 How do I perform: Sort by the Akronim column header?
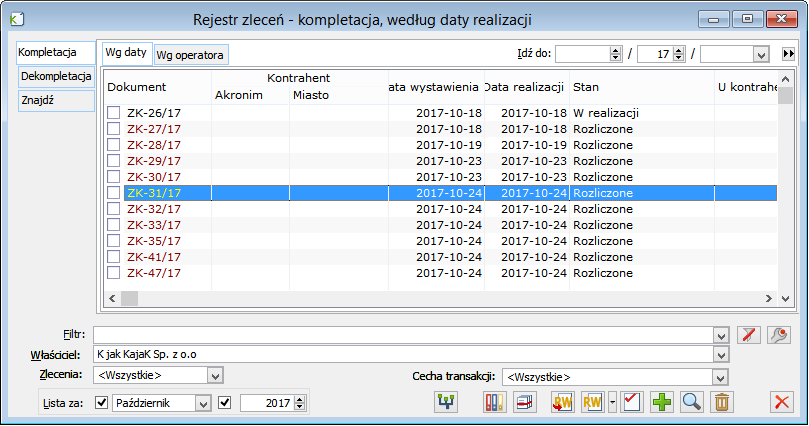coord(250,95)
